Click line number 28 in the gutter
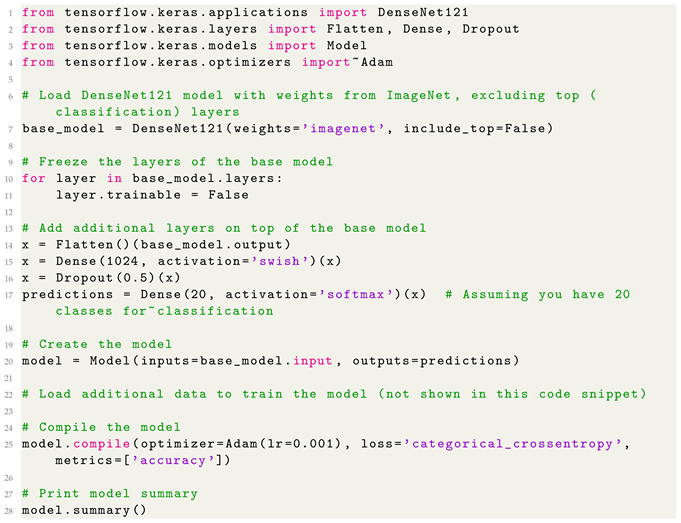 (x=8, y=510)
